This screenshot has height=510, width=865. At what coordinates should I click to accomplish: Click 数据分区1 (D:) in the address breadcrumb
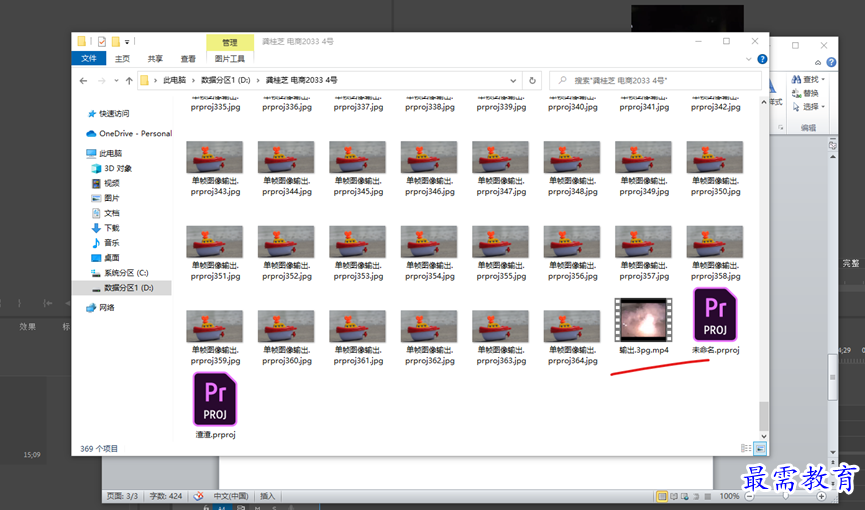[226, 81]
